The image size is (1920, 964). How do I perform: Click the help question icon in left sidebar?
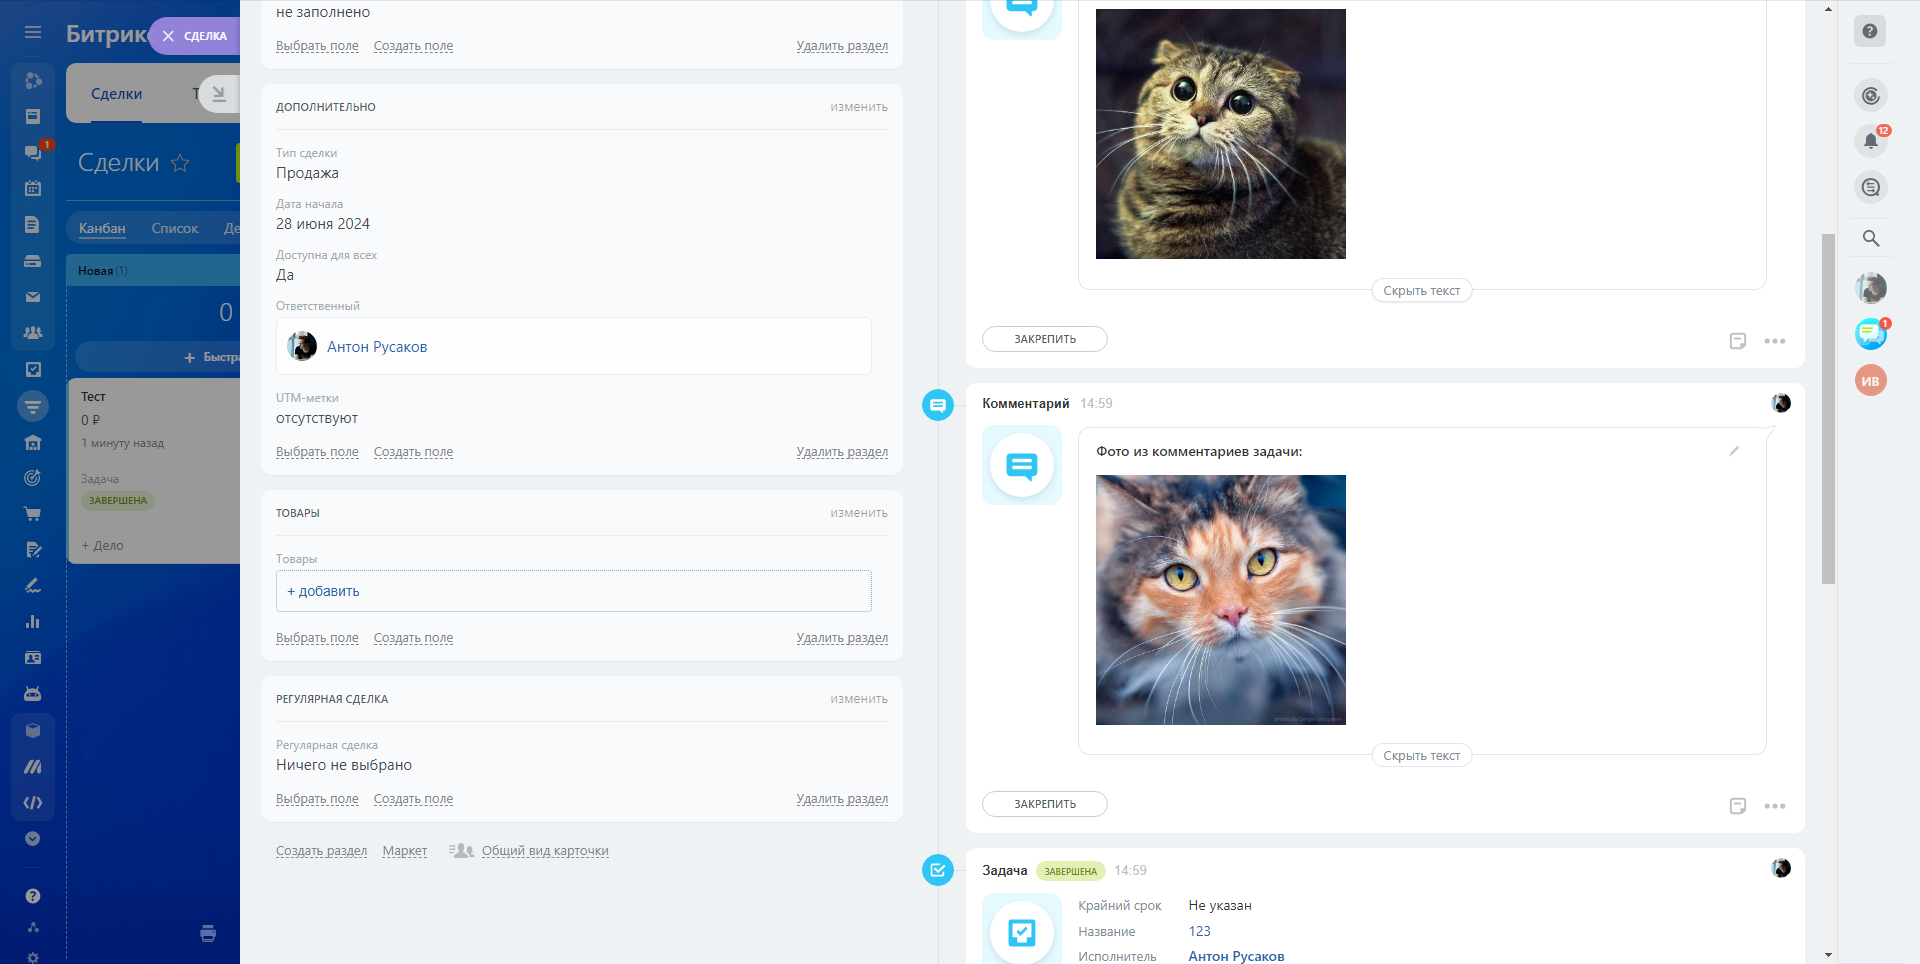[x=33, y=896]
